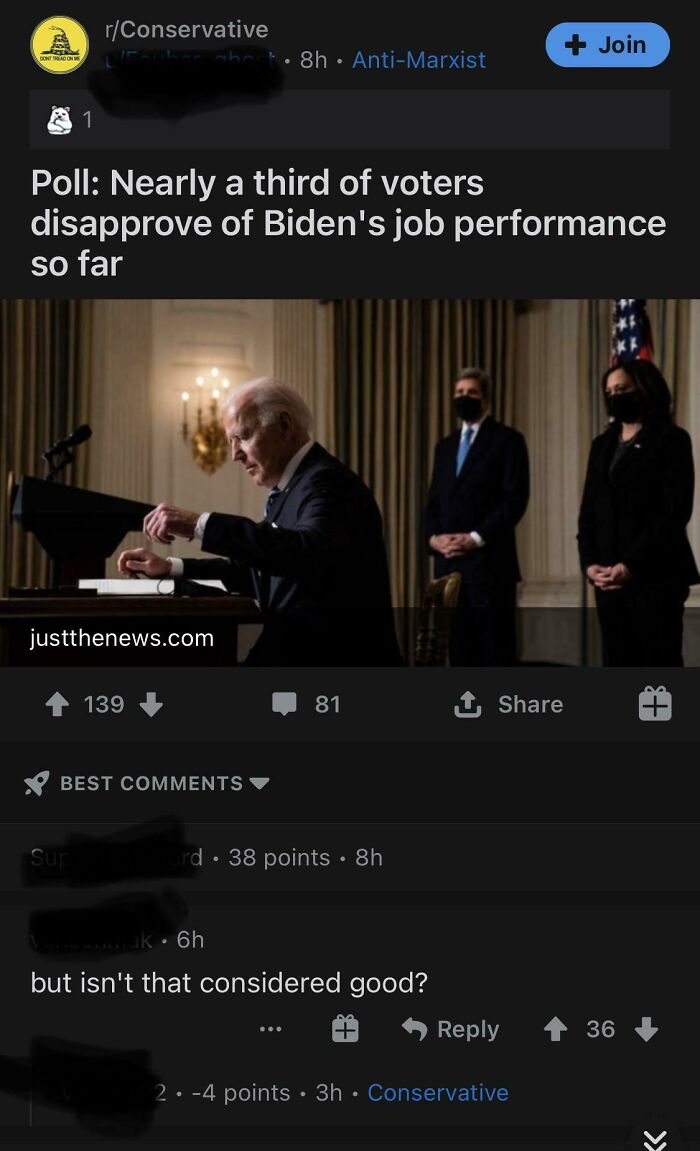Downvote the post with 139 points
Viewport: 700px width, 1151px height.
(x=151, y=705)
